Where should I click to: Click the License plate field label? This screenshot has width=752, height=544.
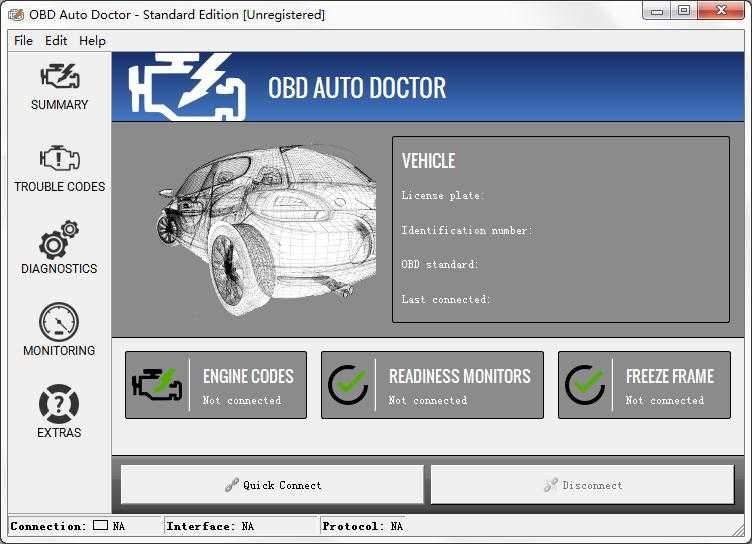443,195
